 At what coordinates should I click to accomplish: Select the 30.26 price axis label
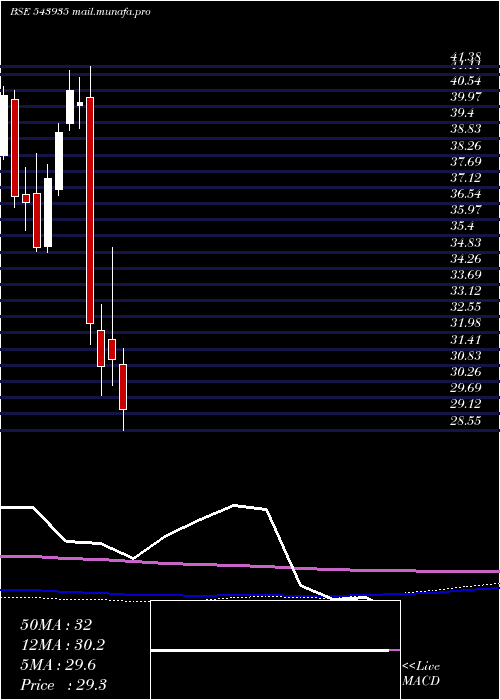[x=466, y=371]
